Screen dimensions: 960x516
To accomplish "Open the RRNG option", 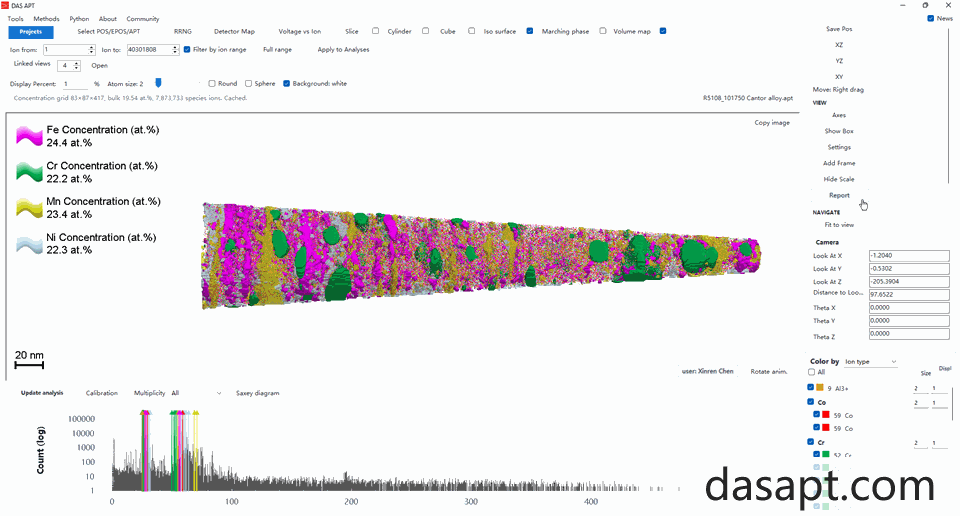I will (x=182, y=31).
